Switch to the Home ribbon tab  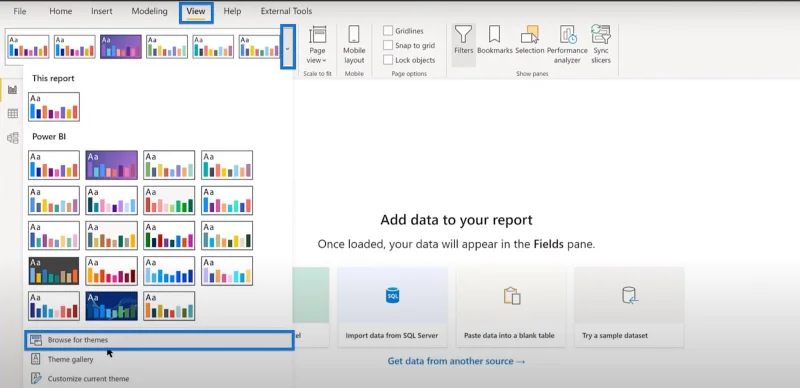tap(60, 11)
